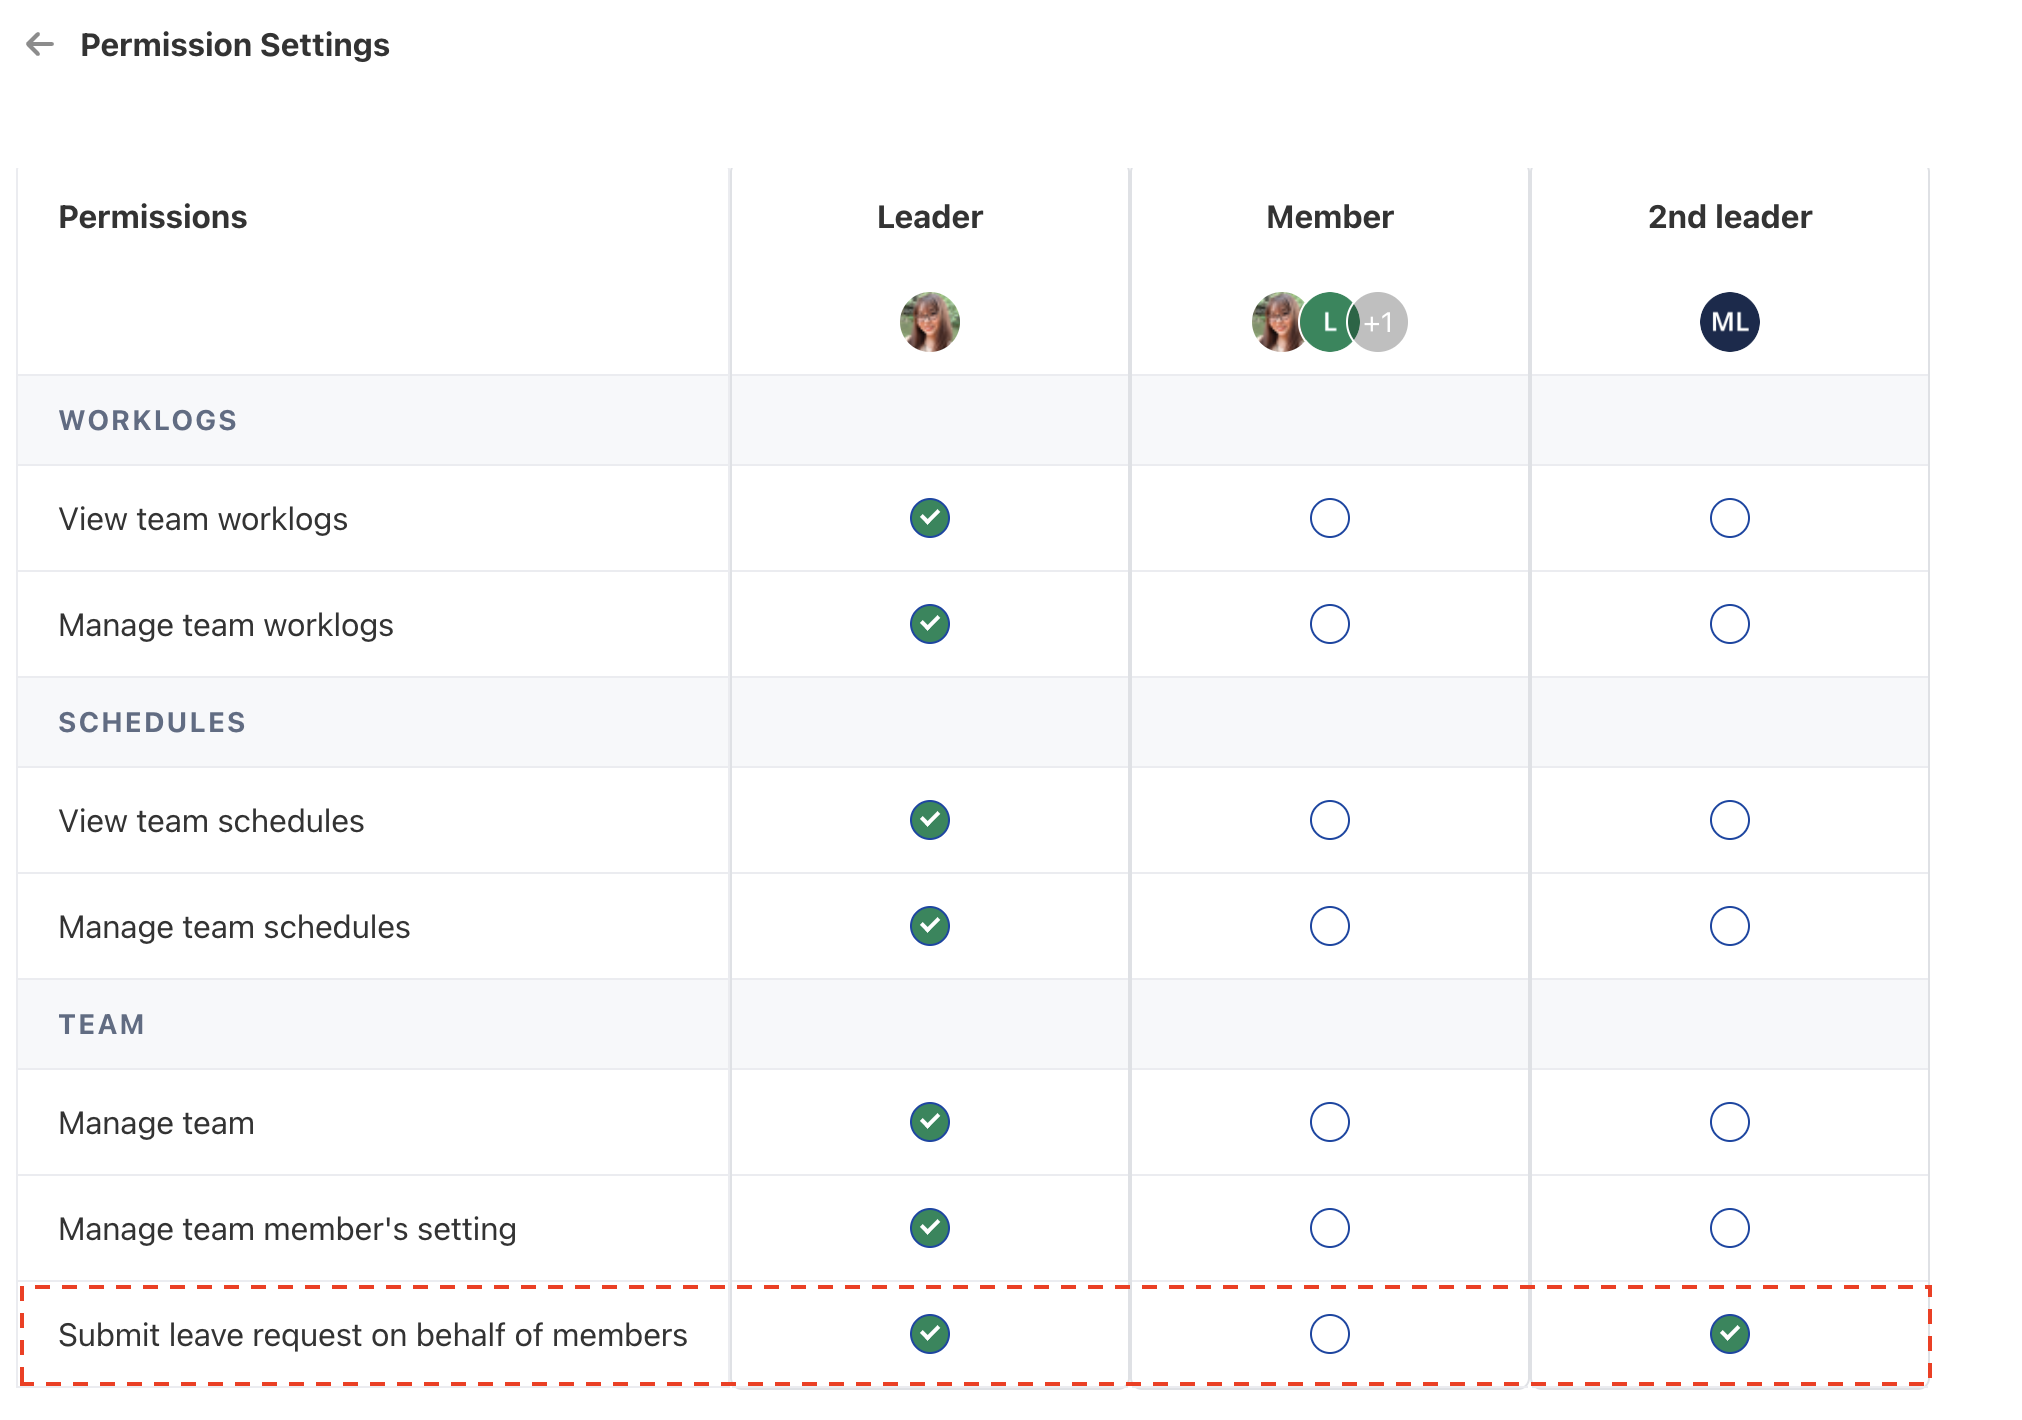Click the Leader's profile photo avatar

point(929,322)
